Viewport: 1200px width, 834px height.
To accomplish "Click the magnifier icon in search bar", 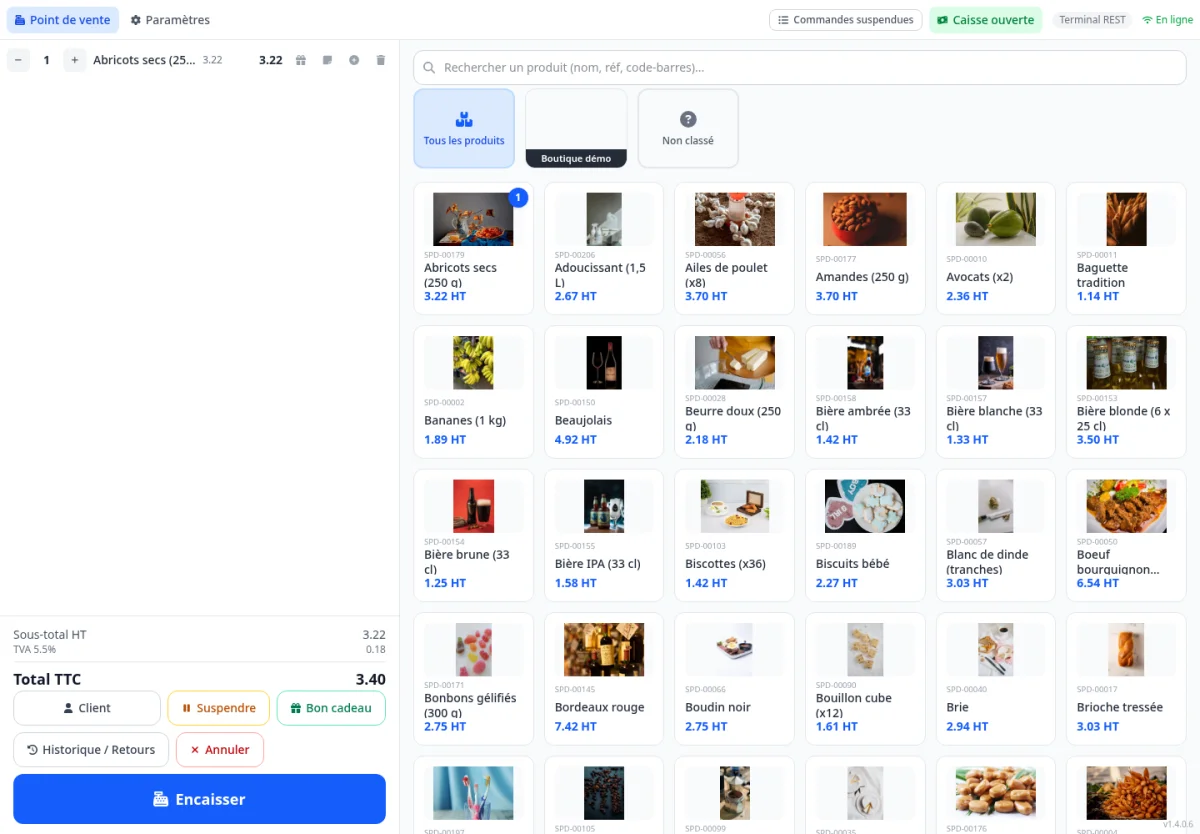I will [429, 68].
